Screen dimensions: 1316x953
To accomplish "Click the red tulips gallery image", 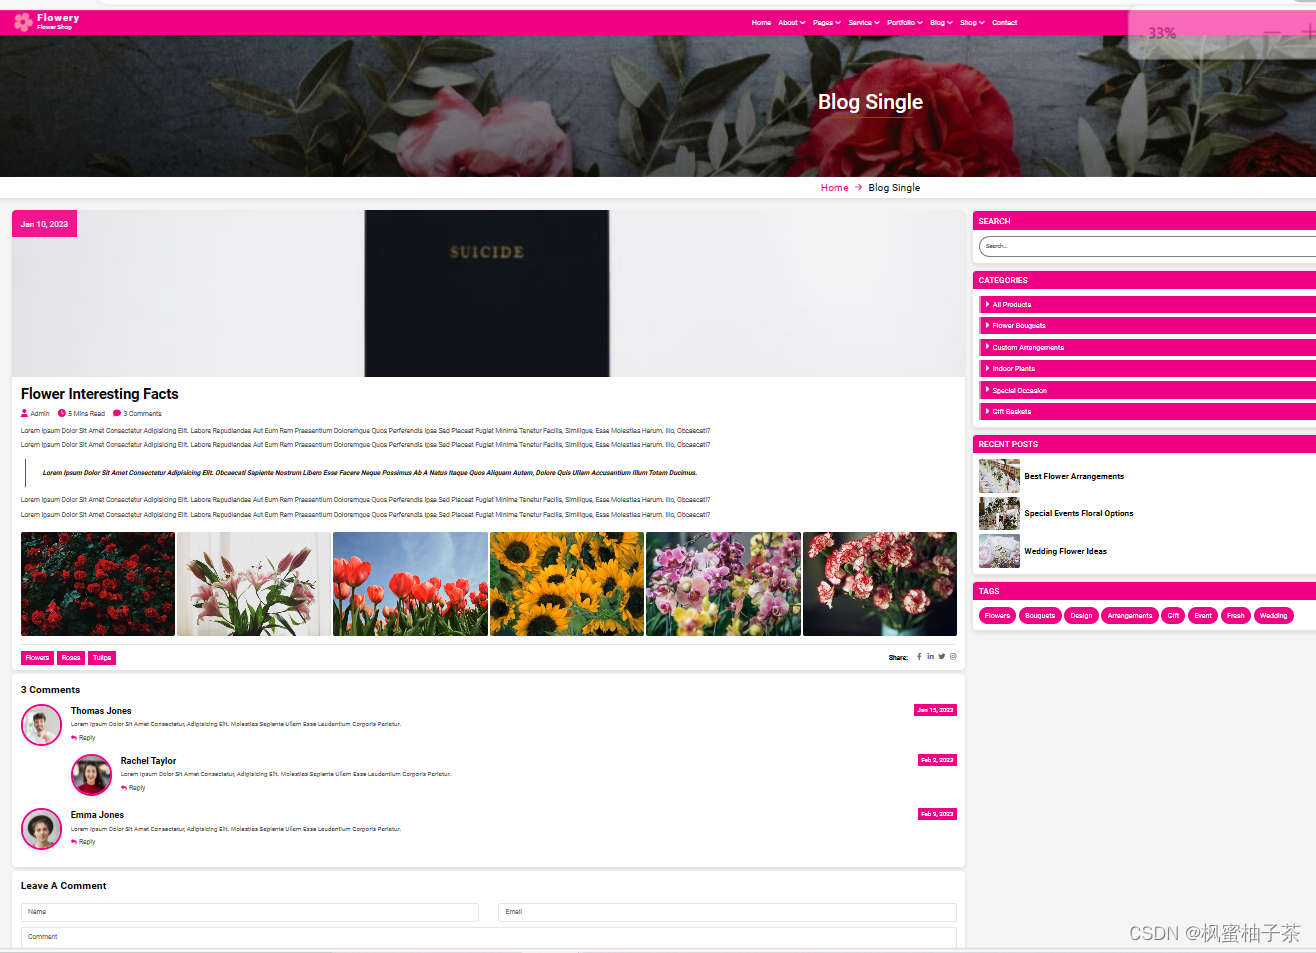I will click(410, 584).
